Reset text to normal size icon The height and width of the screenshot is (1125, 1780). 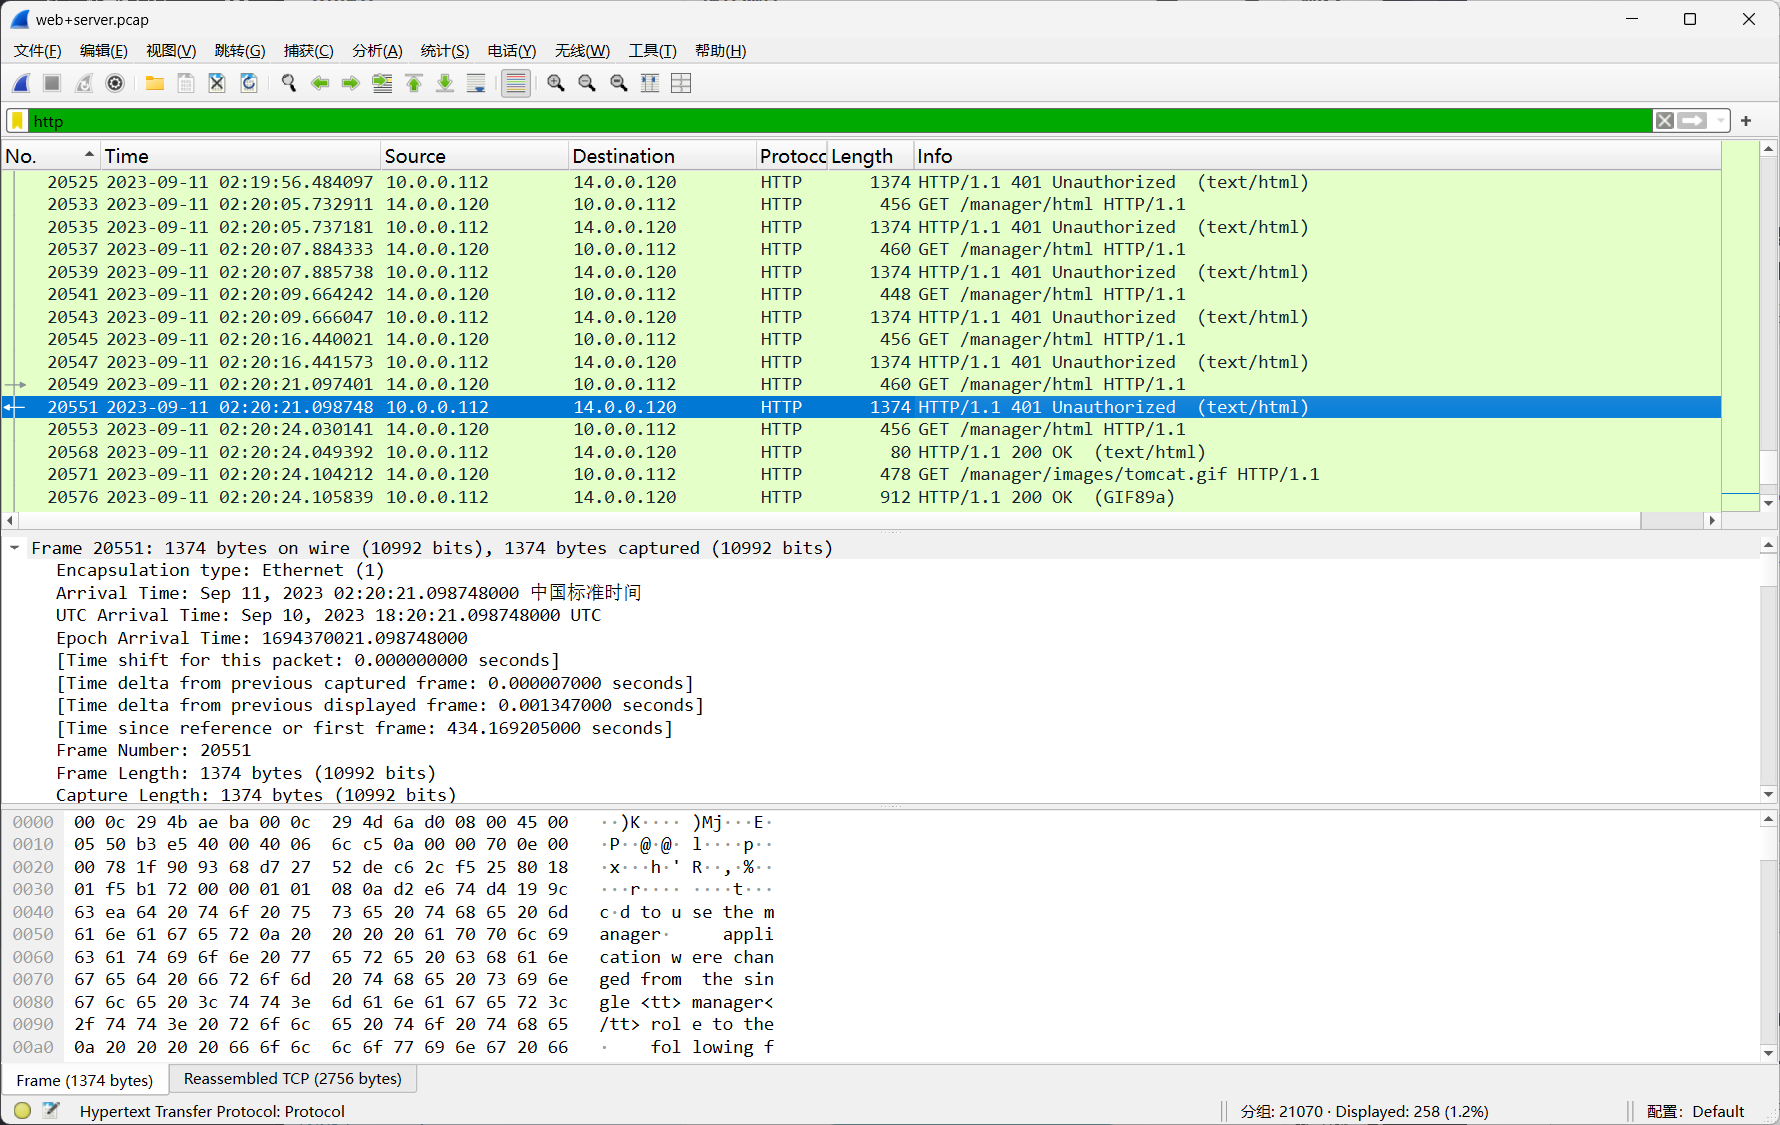coord(619,83)
